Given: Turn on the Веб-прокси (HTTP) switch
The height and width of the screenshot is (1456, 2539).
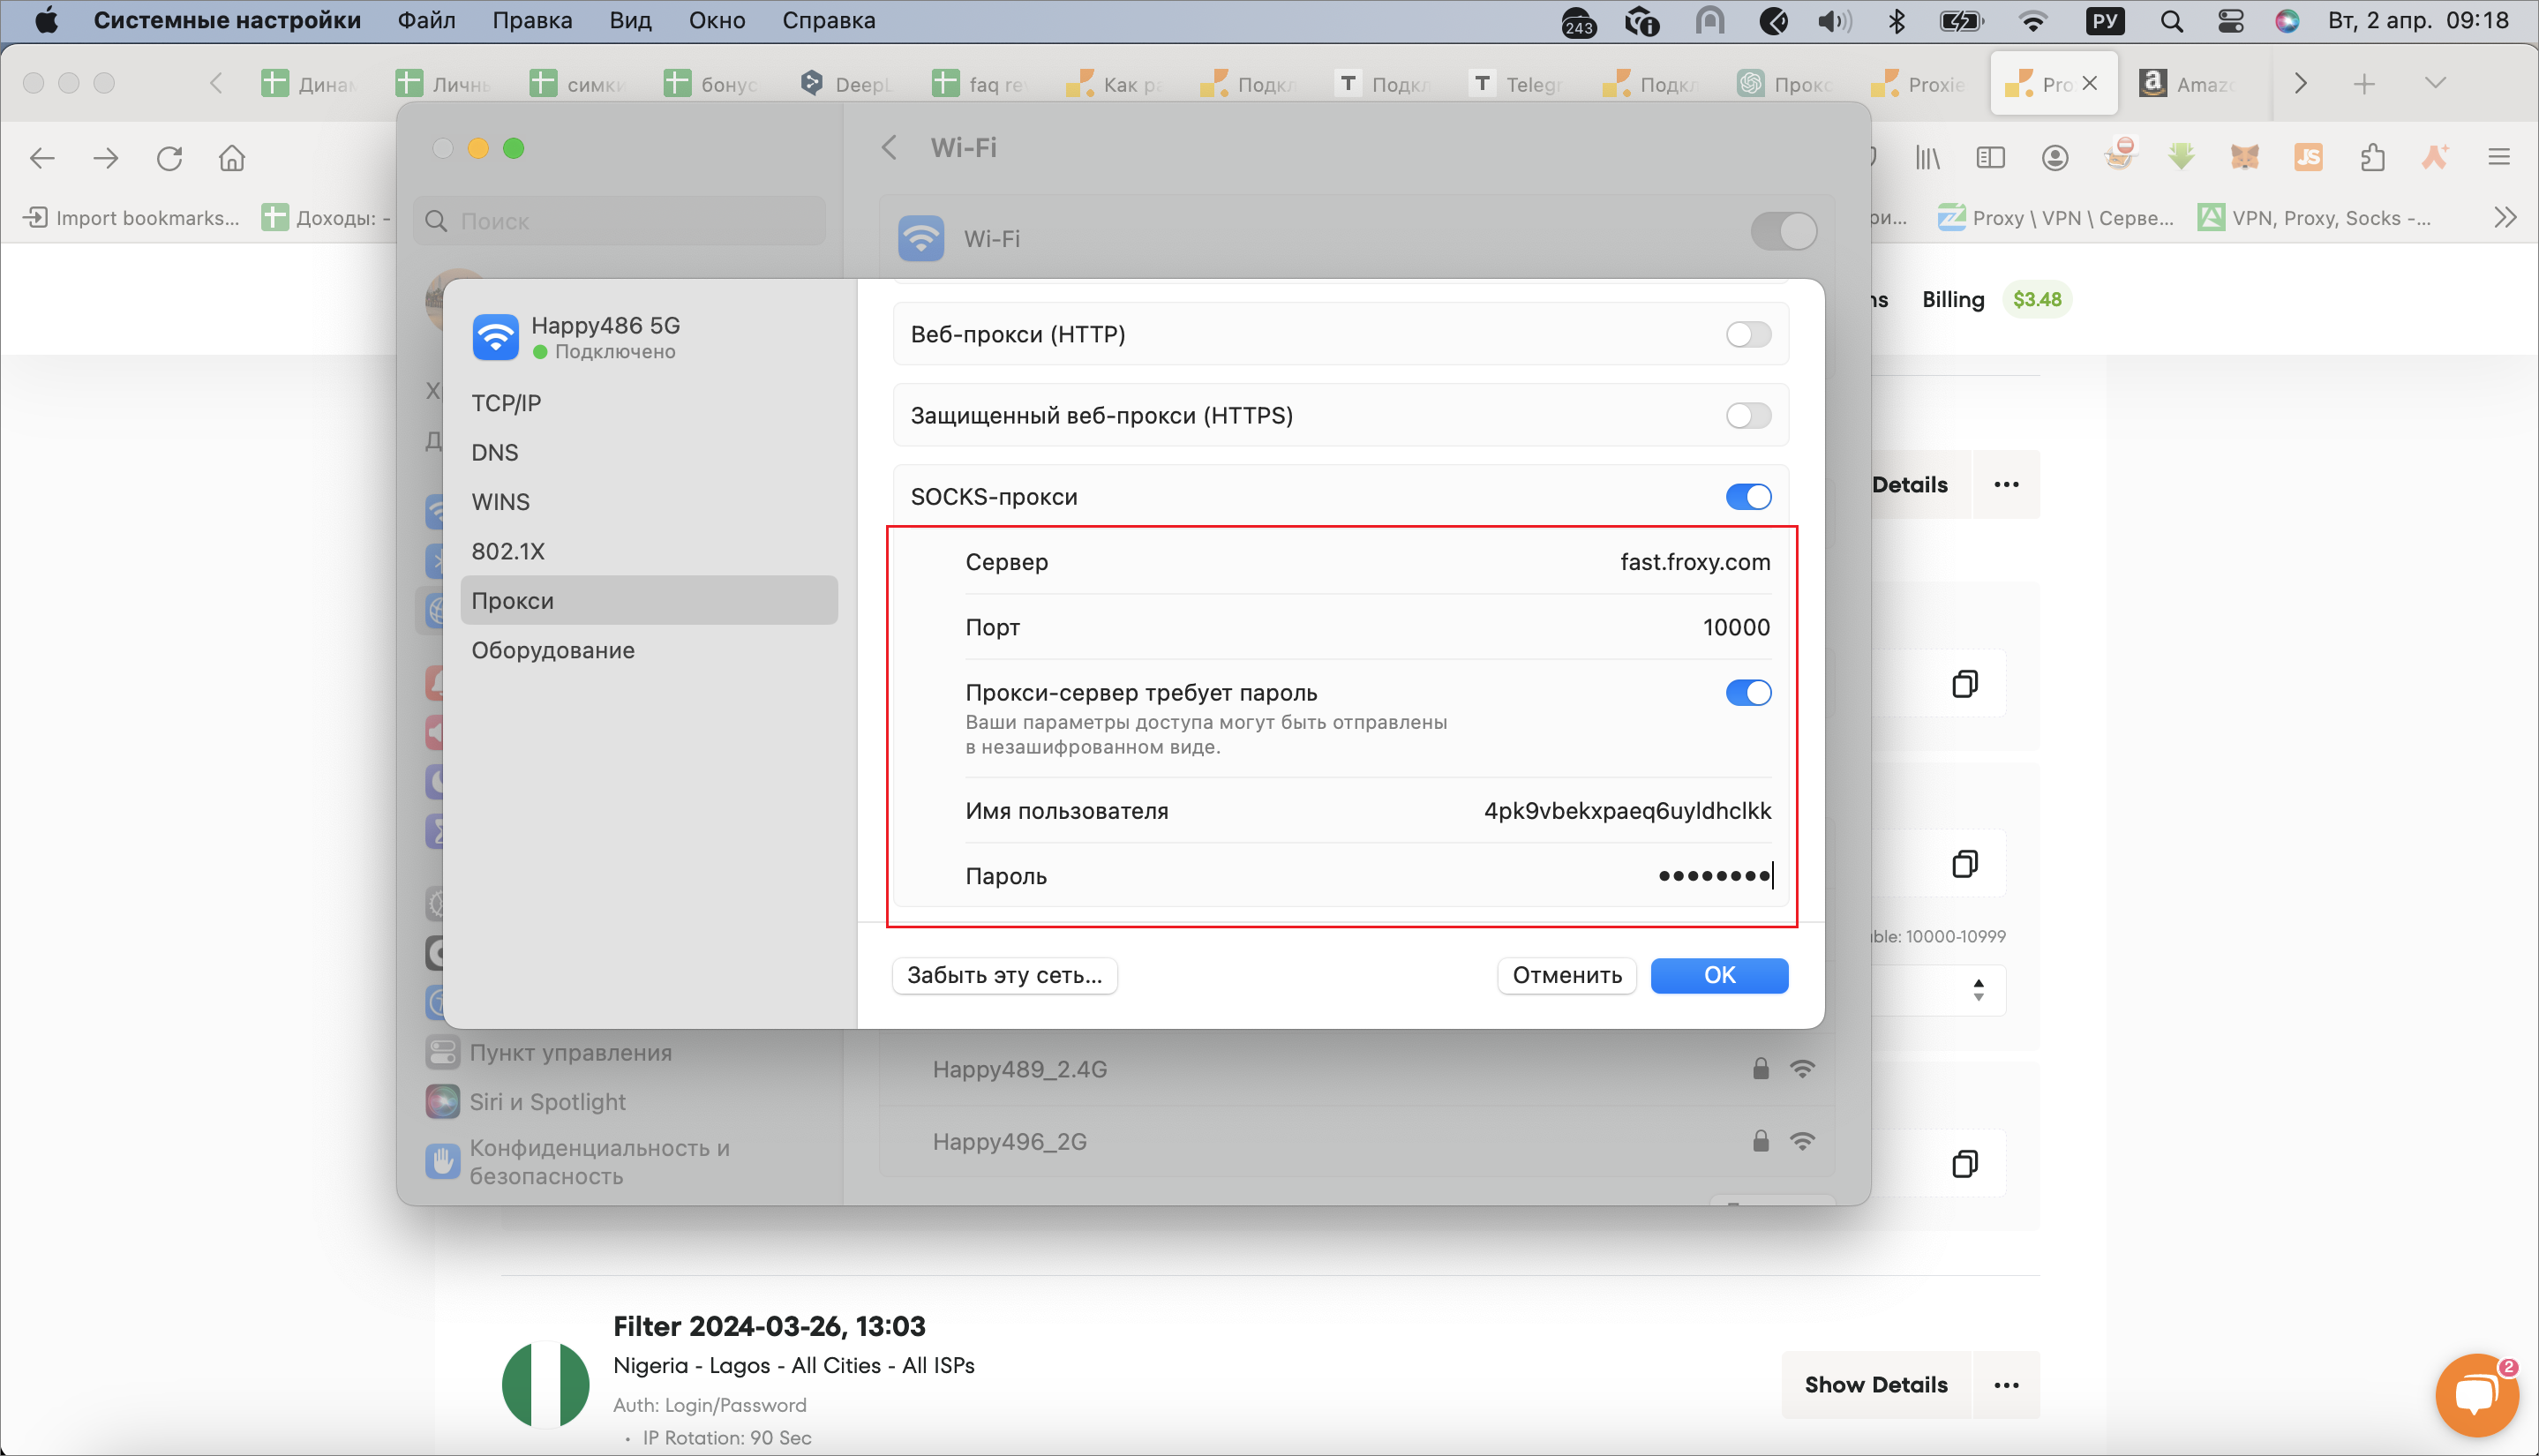Looking at the screenshot, I should pos(1747,334).
